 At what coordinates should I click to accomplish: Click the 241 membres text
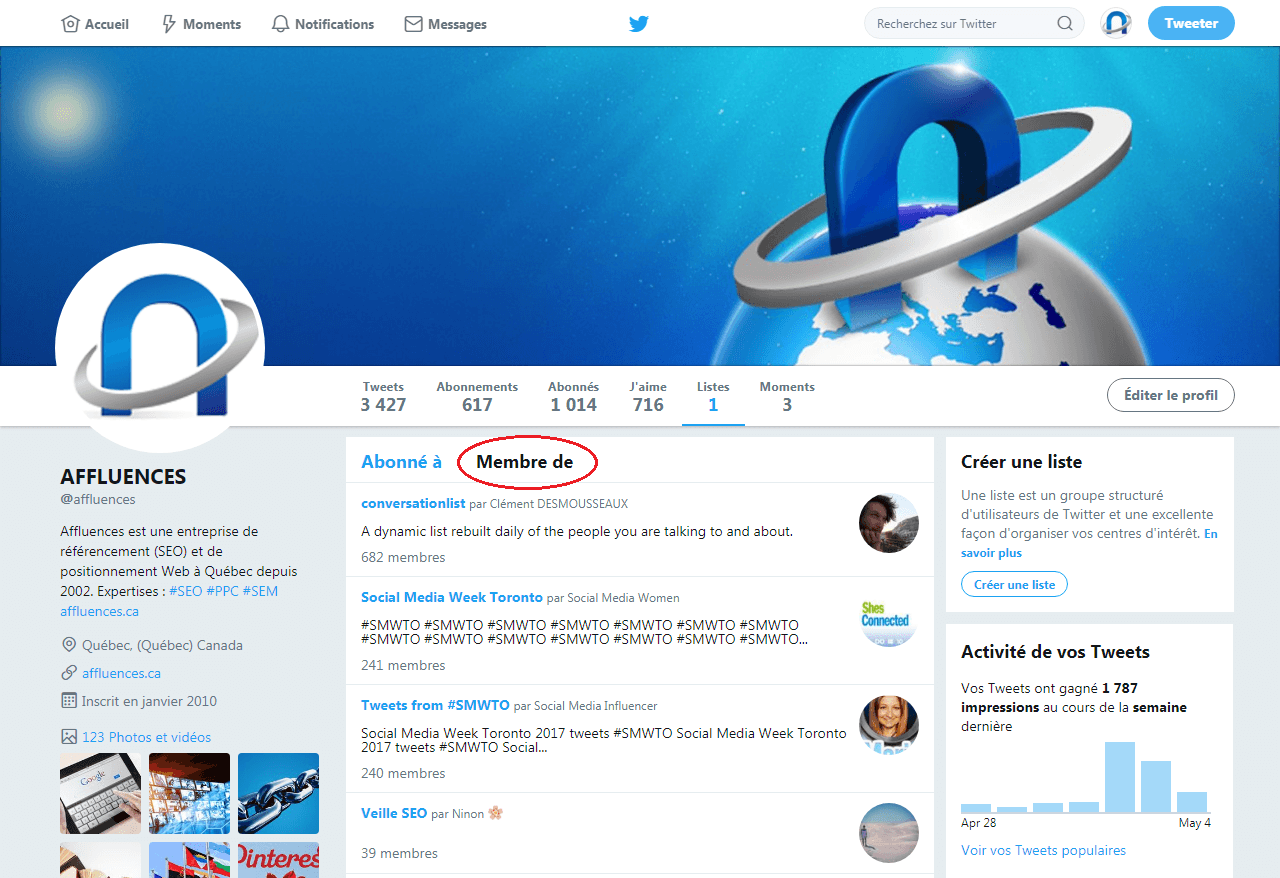(x=403, y=665)
